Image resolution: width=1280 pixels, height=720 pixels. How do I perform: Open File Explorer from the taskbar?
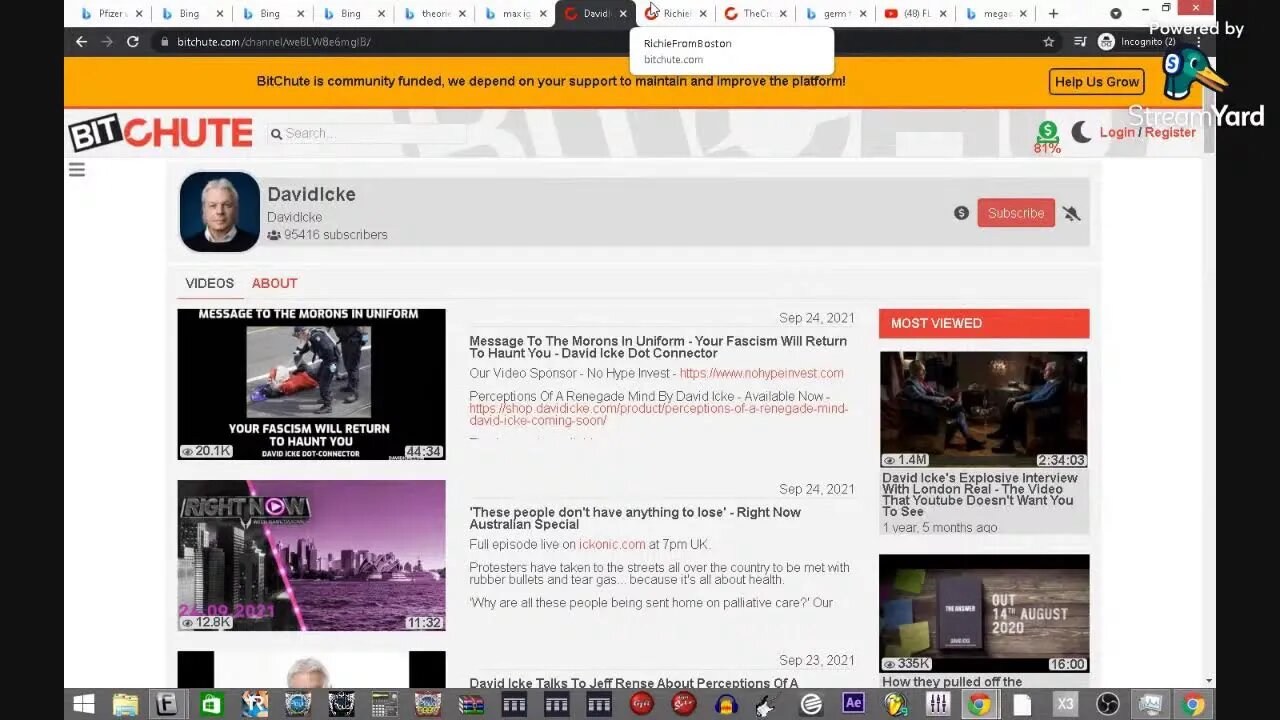point(125,704)
